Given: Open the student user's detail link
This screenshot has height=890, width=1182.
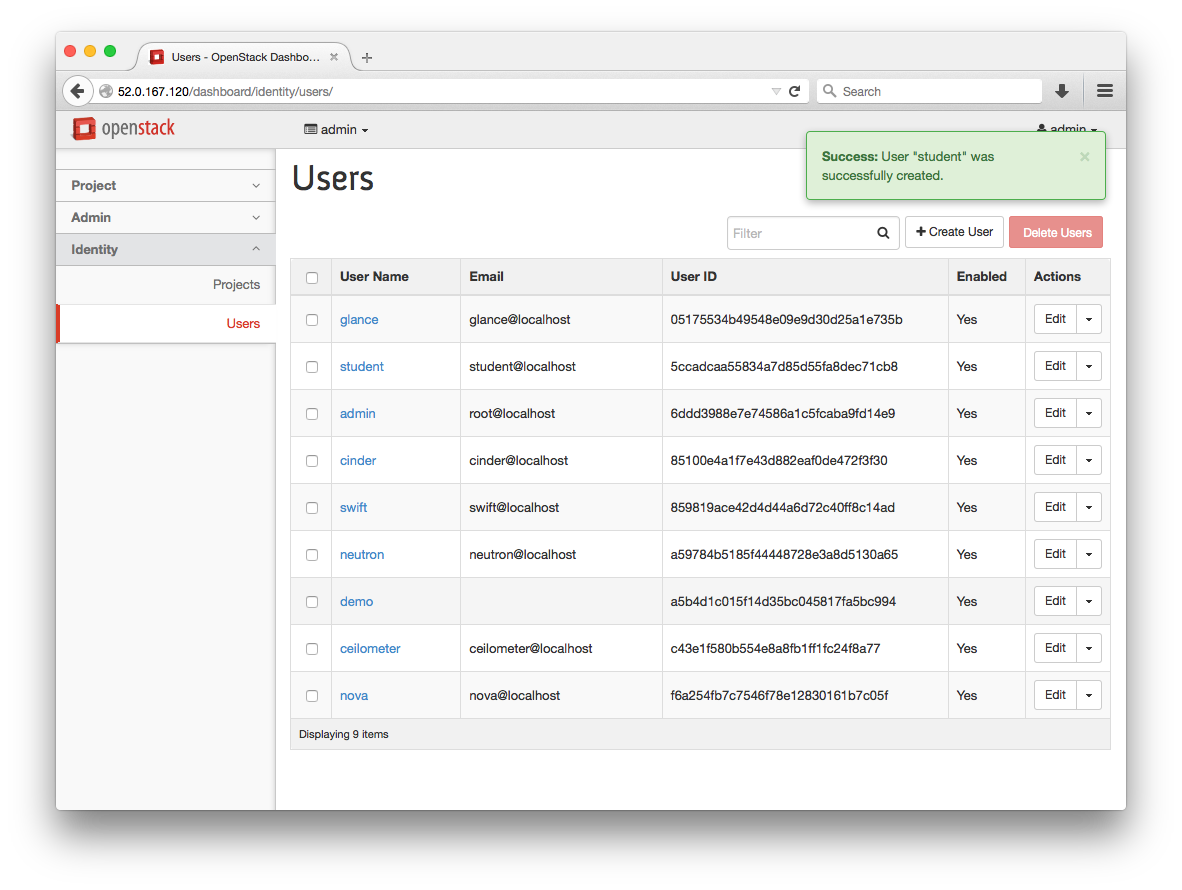Looking at the screenshot, I should point(361,366).
